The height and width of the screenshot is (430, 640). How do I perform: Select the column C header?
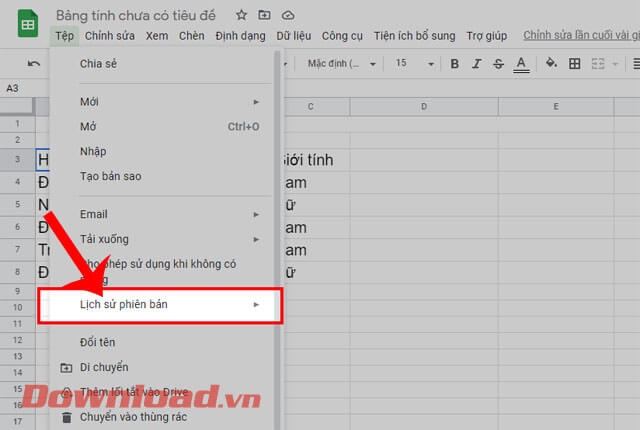point(317,107)
